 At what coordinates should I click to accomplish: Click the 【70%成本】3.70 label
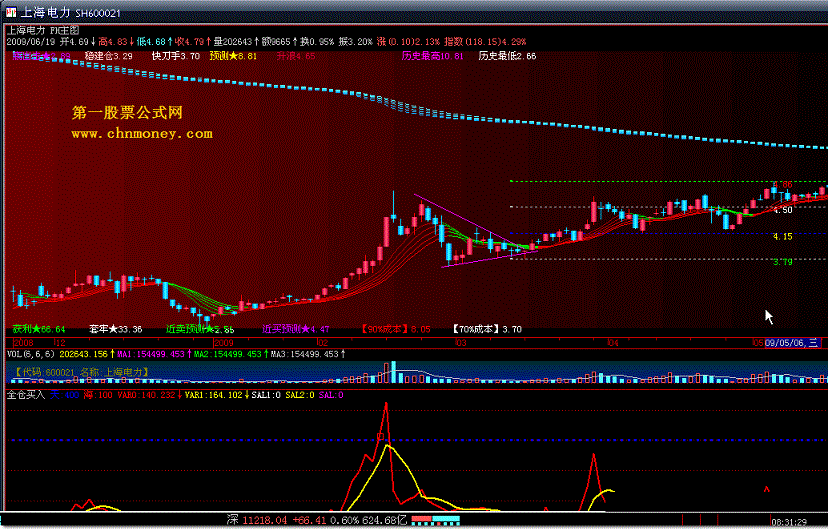[x=486, y=329]
